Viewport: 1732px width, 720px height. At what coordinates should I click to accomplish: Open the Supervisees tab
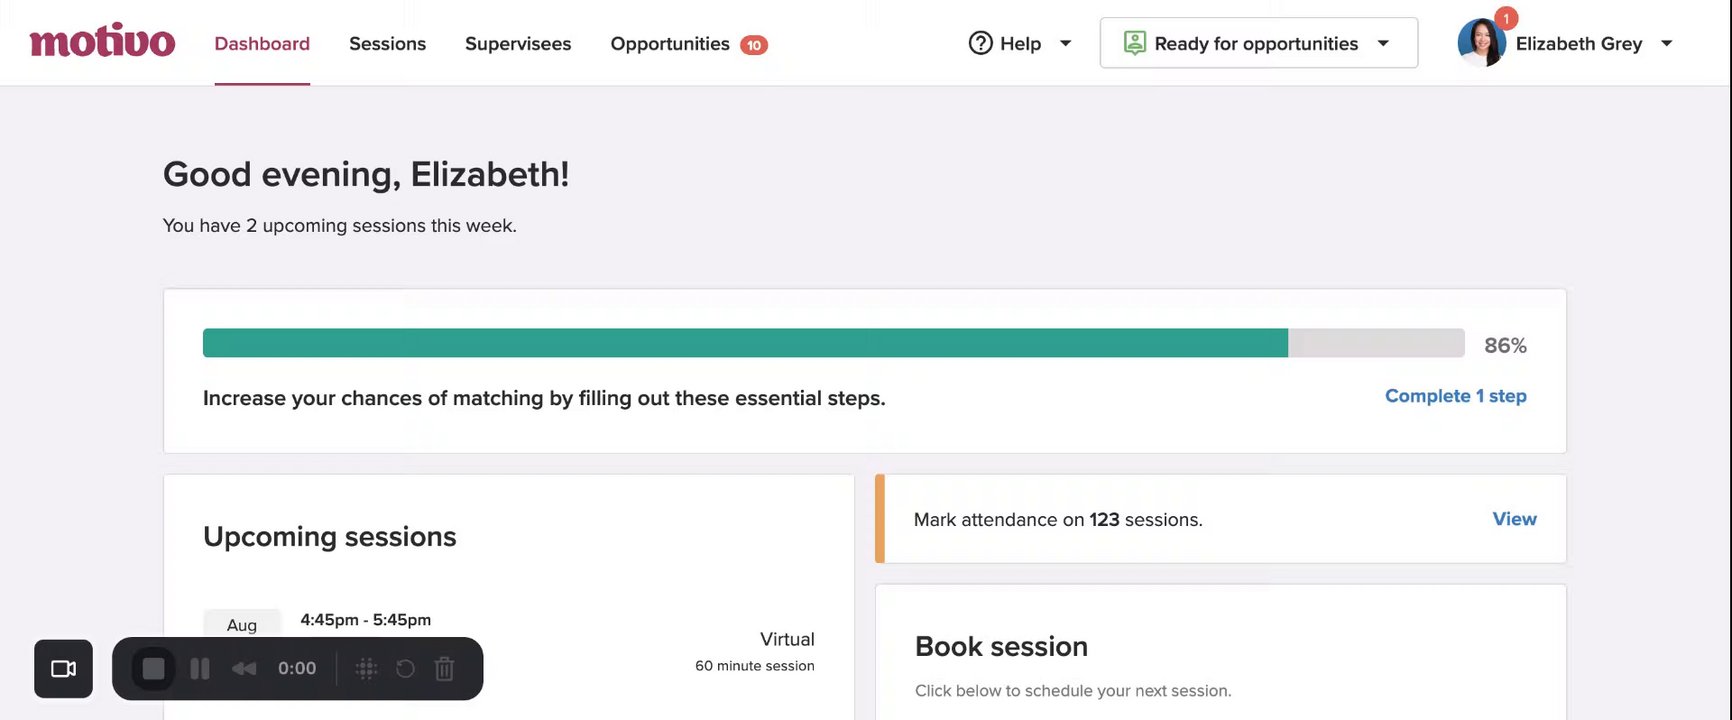point(518,44)
